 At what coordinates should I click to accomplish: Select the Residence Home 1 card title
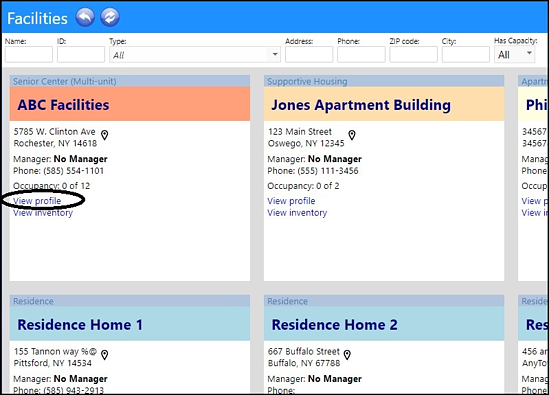pos(80,325)
